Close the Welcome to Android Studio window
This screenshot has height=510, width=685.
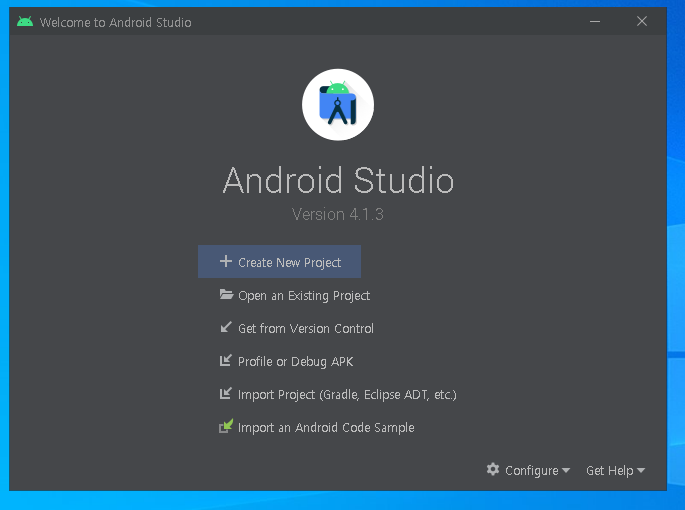642,21
